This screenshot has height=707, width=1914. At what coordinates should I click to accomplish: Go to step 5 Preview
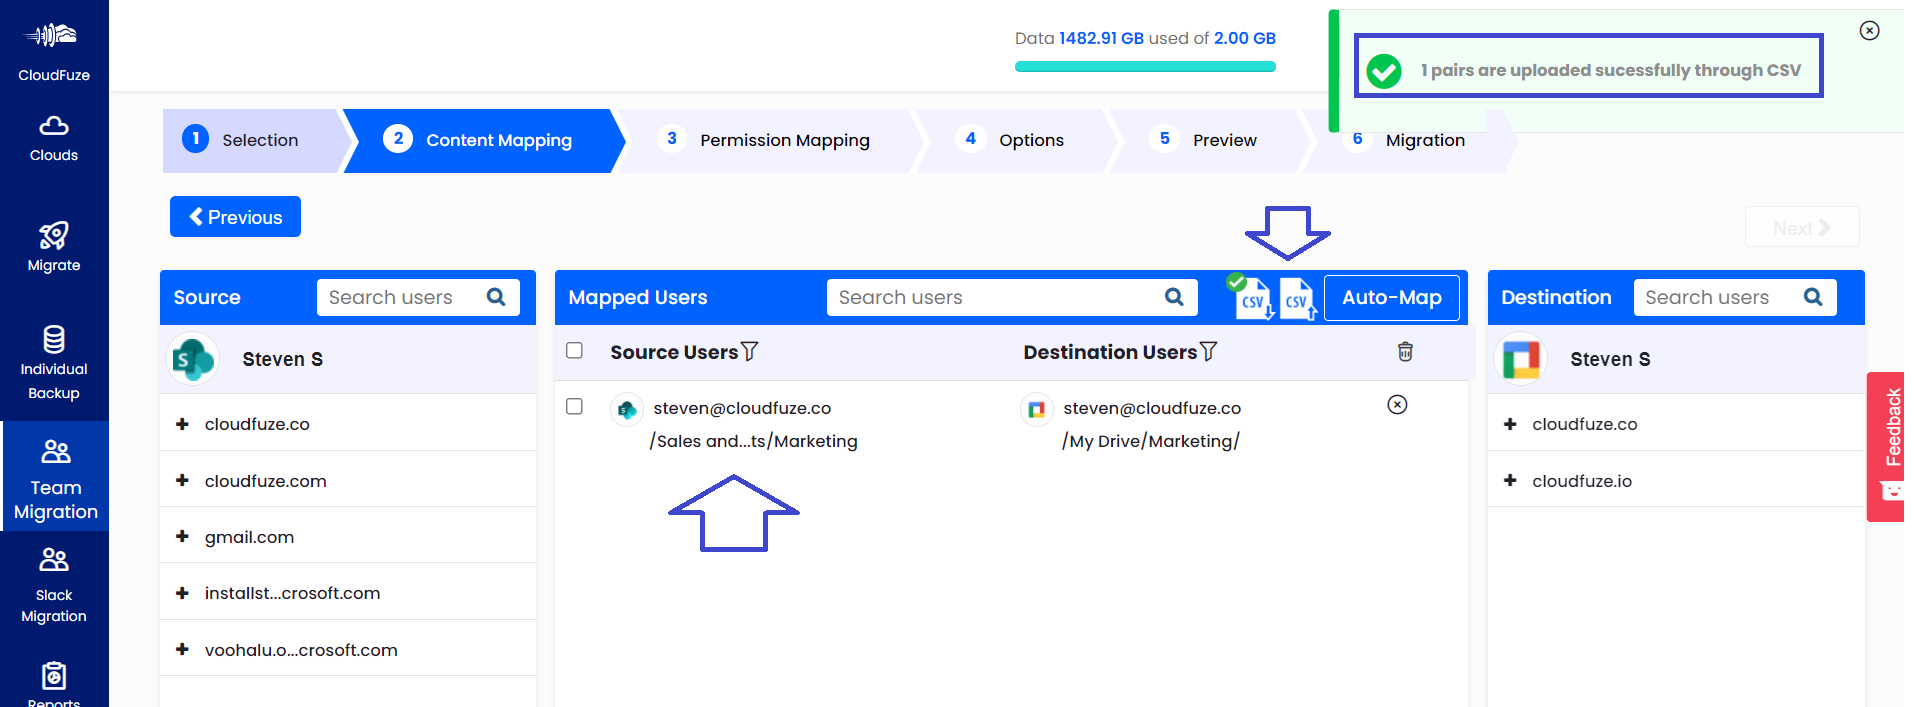(1208, 140)
